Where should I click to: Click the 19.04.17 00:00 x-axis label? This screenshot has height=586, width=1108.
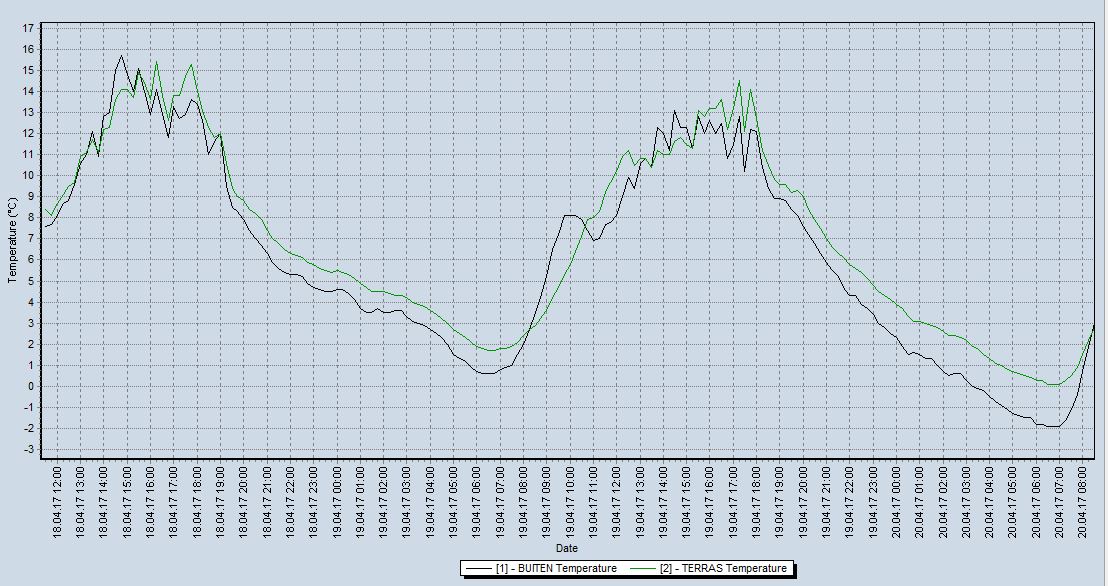pos(336,500)
